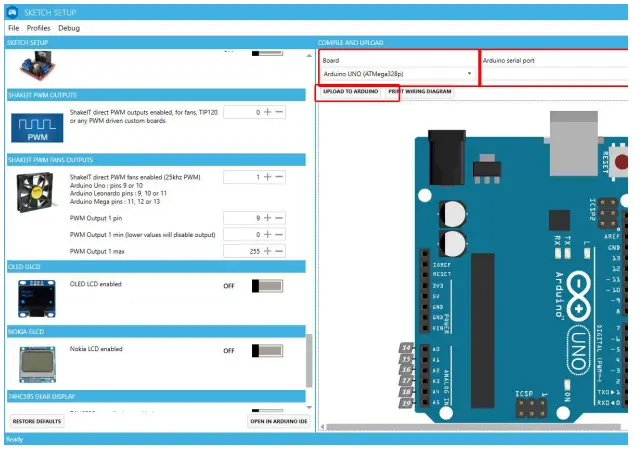The height and width of the screenshot is (449, 634).
Task: Click the SimHub gamepad icon in title bar
Action: 13,12
